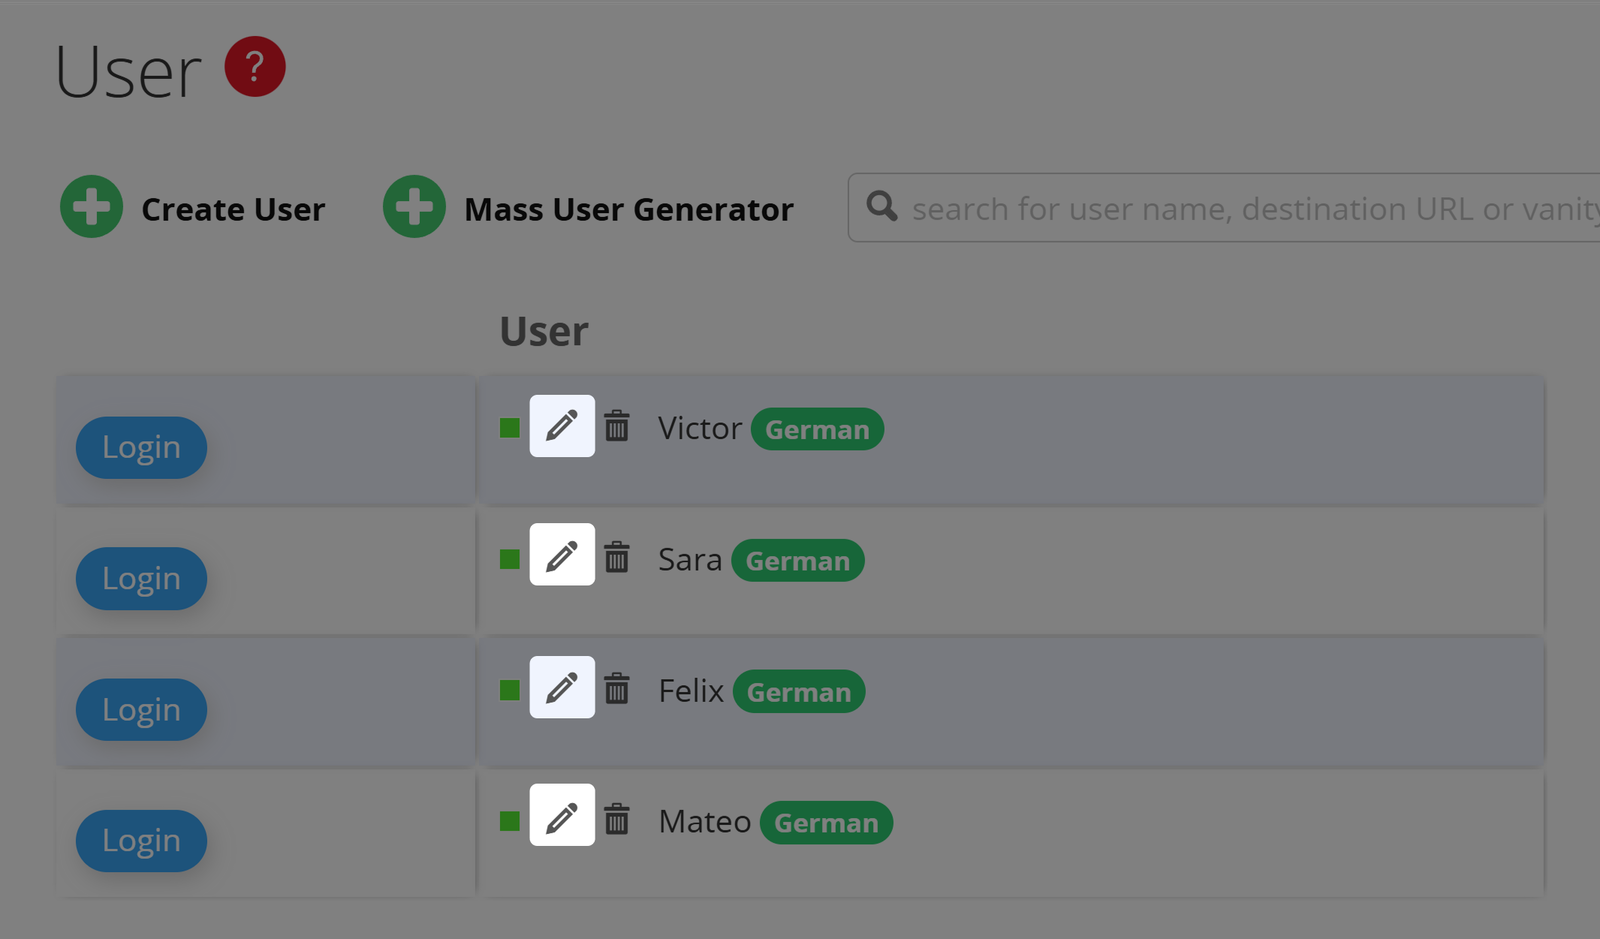1600x939 pixels.
Task: Click Victor's green status square
Action: (510, 428)
